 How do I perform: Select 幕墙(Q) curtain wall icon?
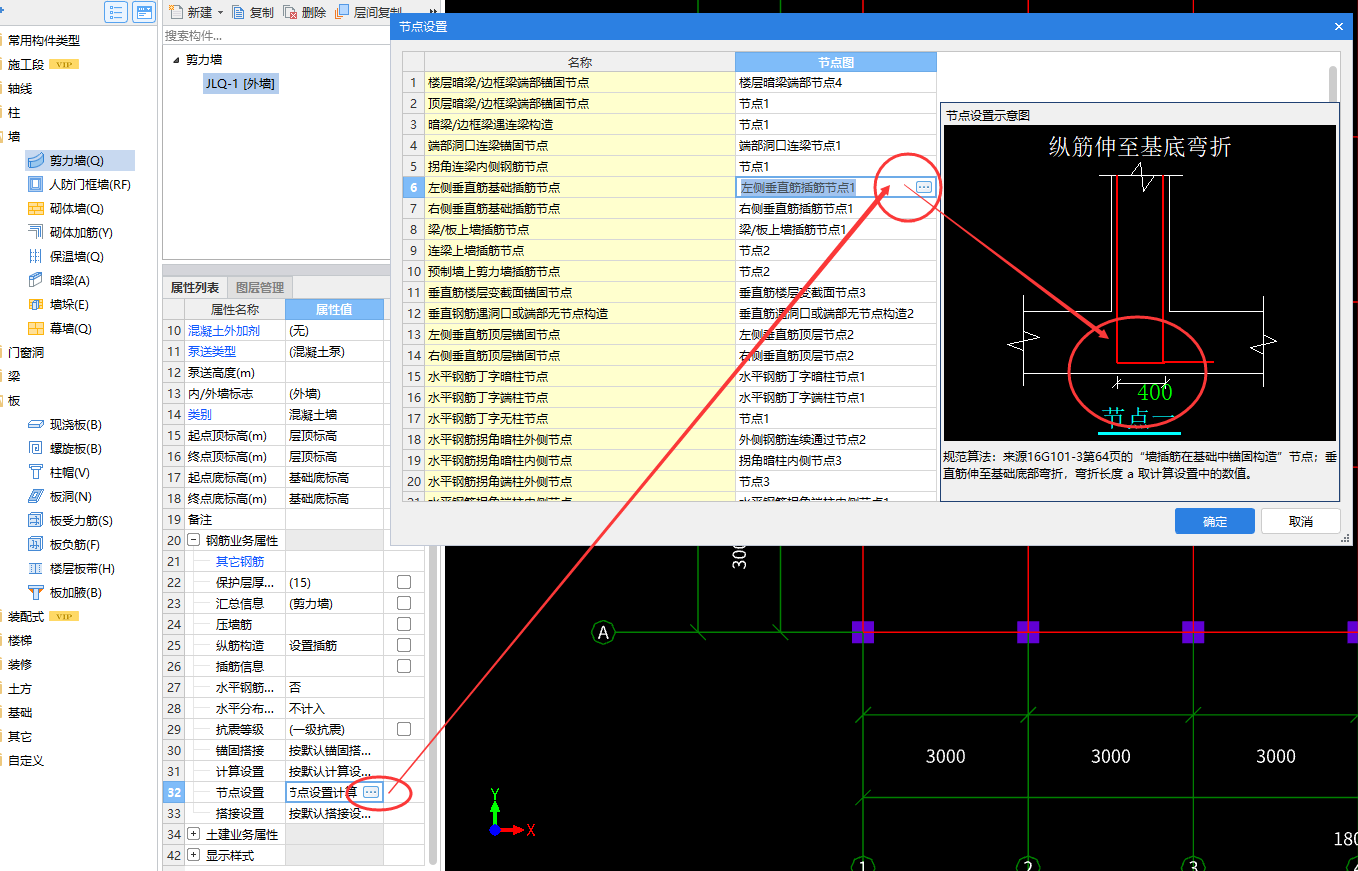tap(36, 328)
